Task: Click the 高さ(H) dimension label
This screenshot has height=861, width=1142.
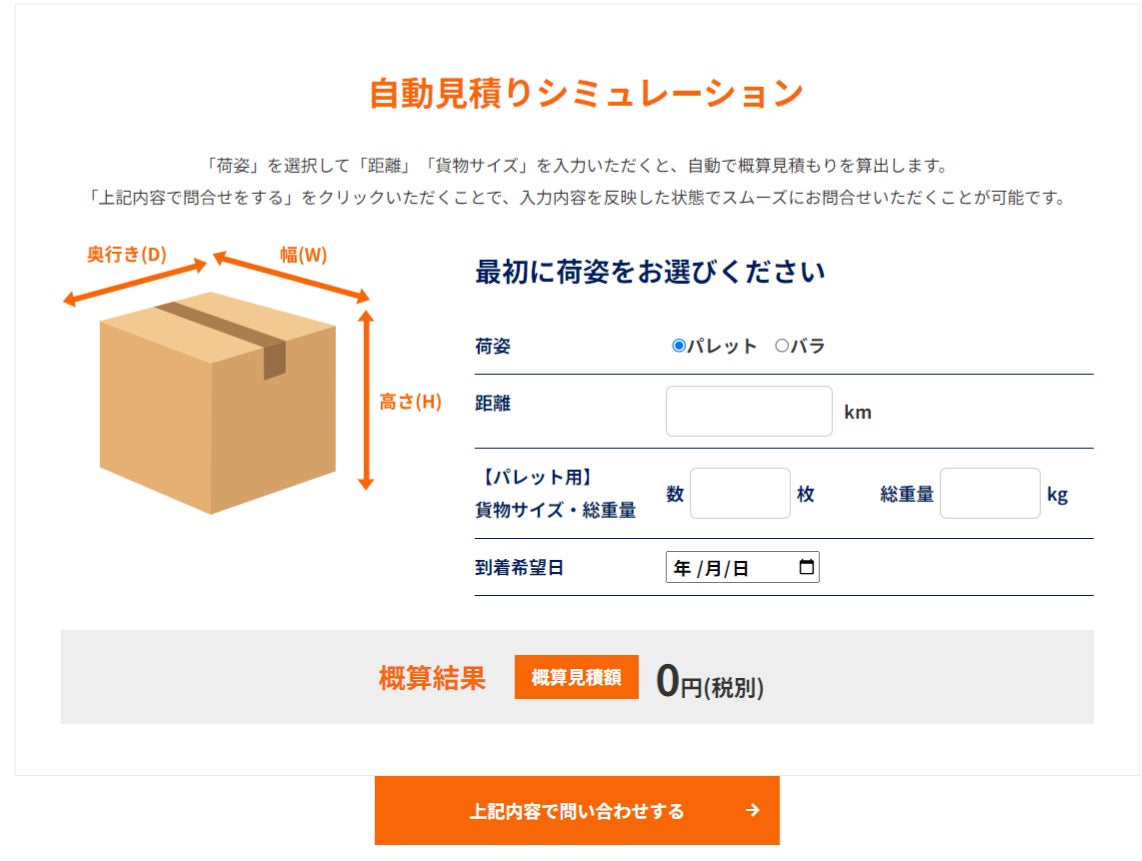Action: [x=410, y=402]
